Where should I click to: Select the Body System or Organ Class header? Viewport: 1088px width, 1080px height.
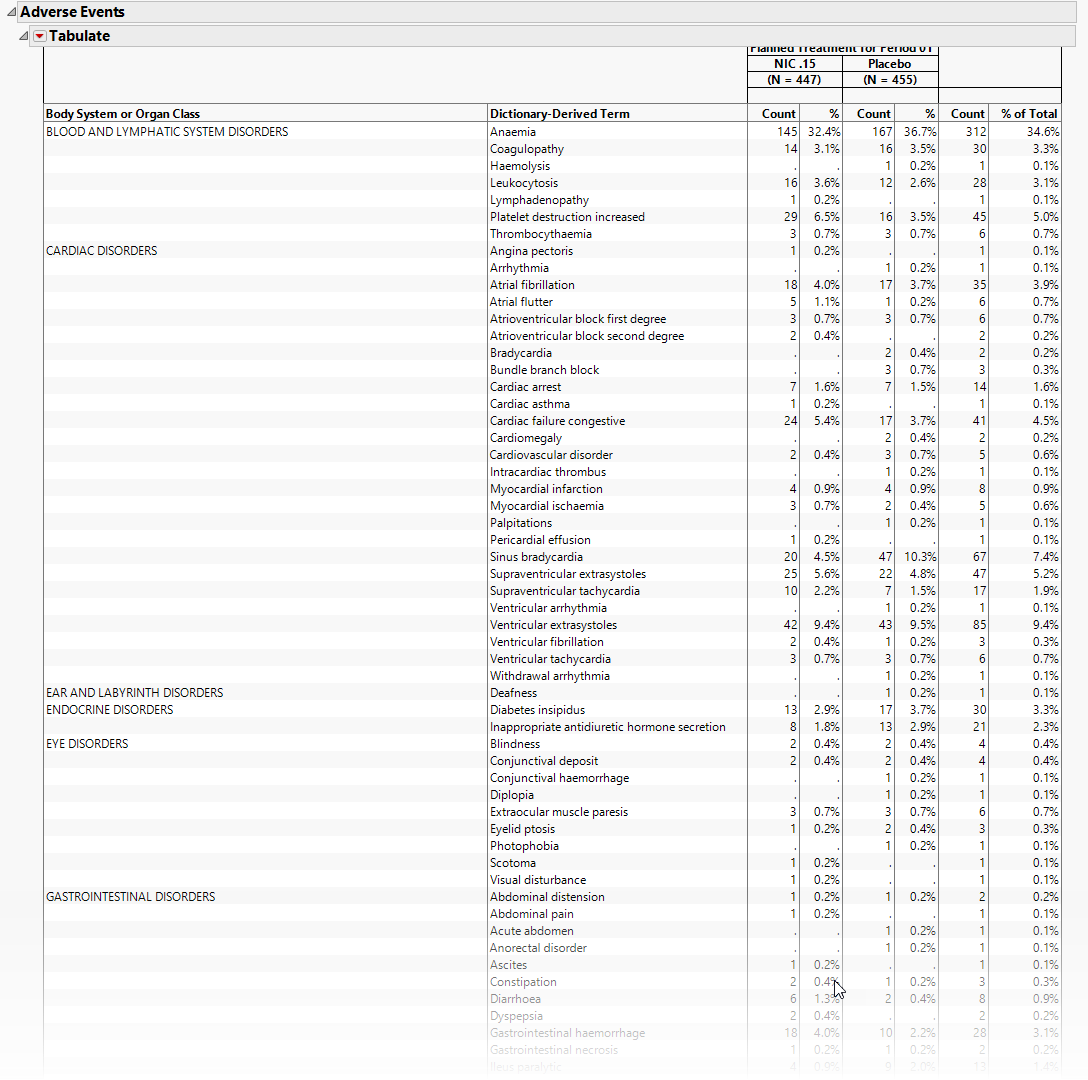(123, 114)
